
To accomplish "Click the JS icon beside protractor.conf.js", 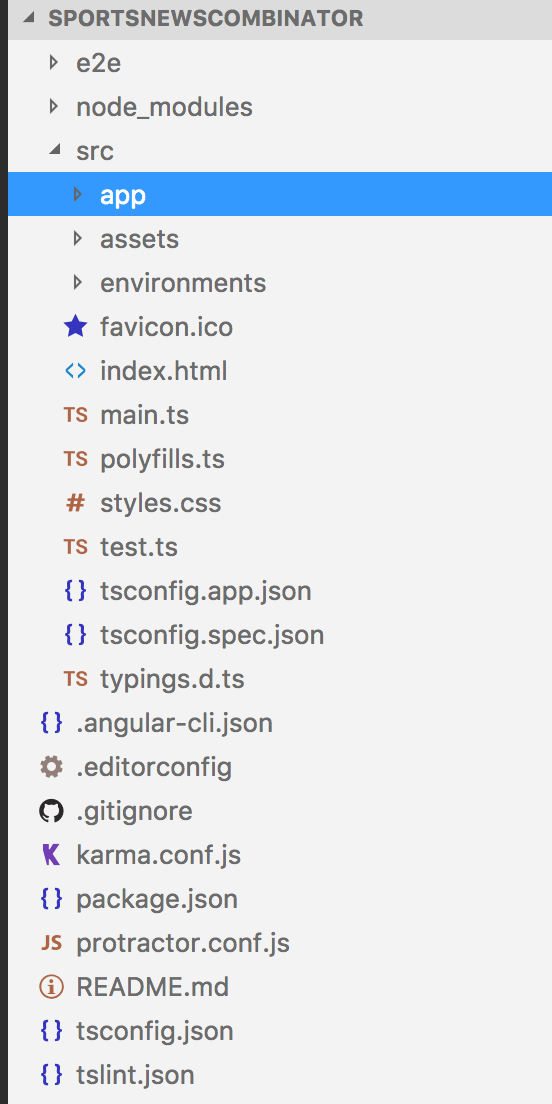I will (51, 943).
